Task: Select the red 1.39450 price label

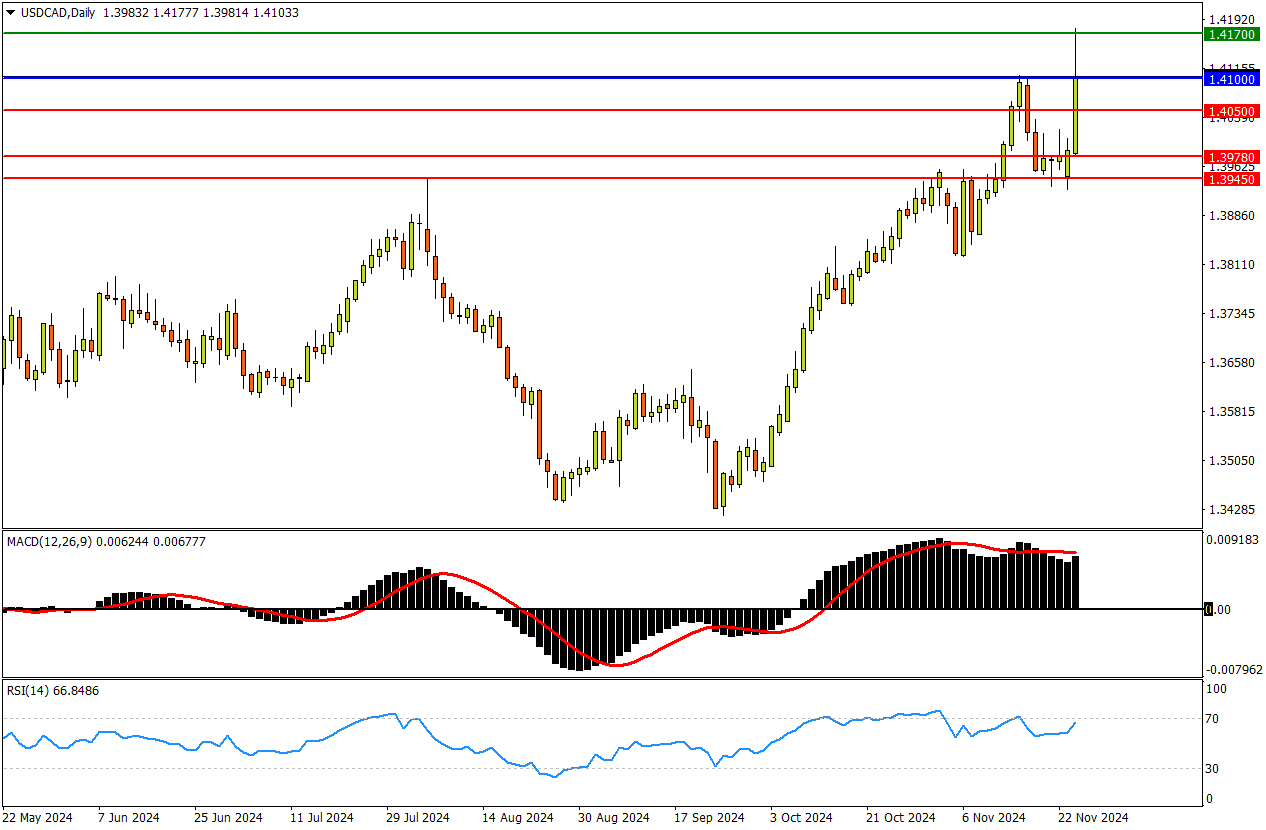Action: pyautogui.click(x=1231, y=178)
